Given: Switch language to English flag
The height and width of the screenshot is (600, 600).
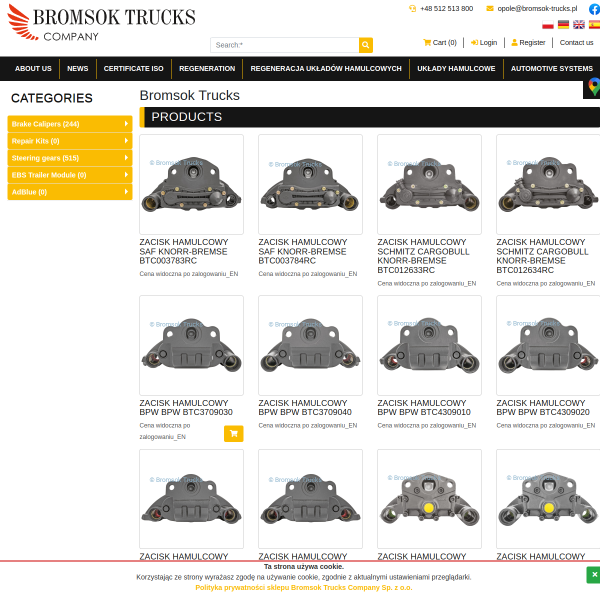Looking at the screenshot, I should click(x=579, y=25).
